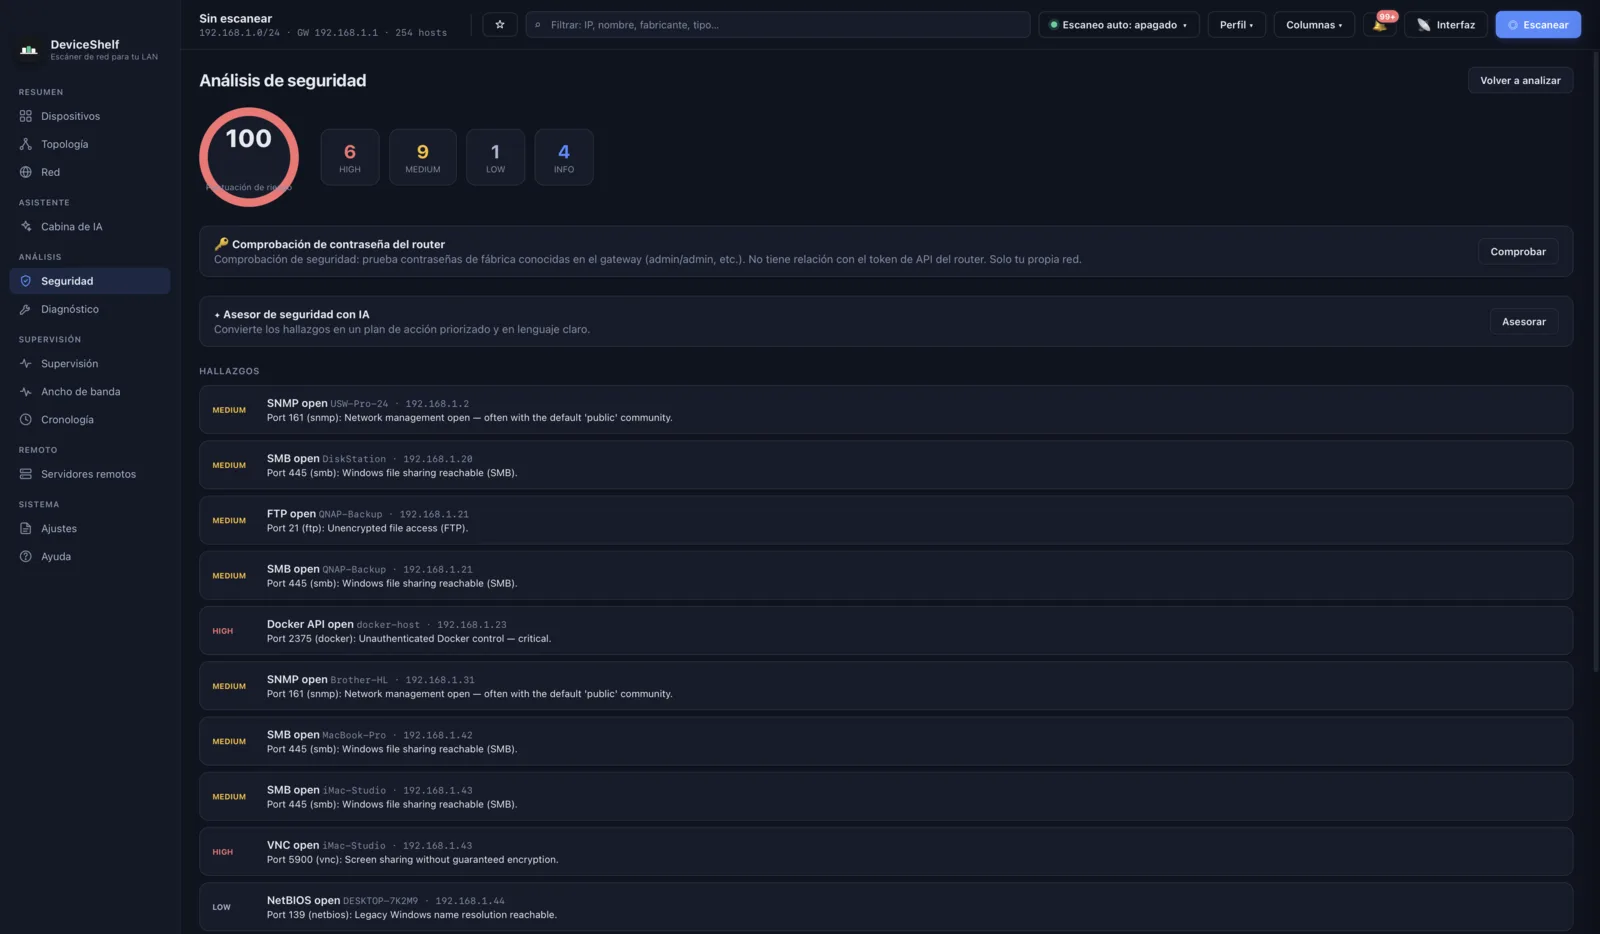Click the risk score 100 gauge
The width and height of the screenshot is (1600, 934).
(x=249, y=157)
